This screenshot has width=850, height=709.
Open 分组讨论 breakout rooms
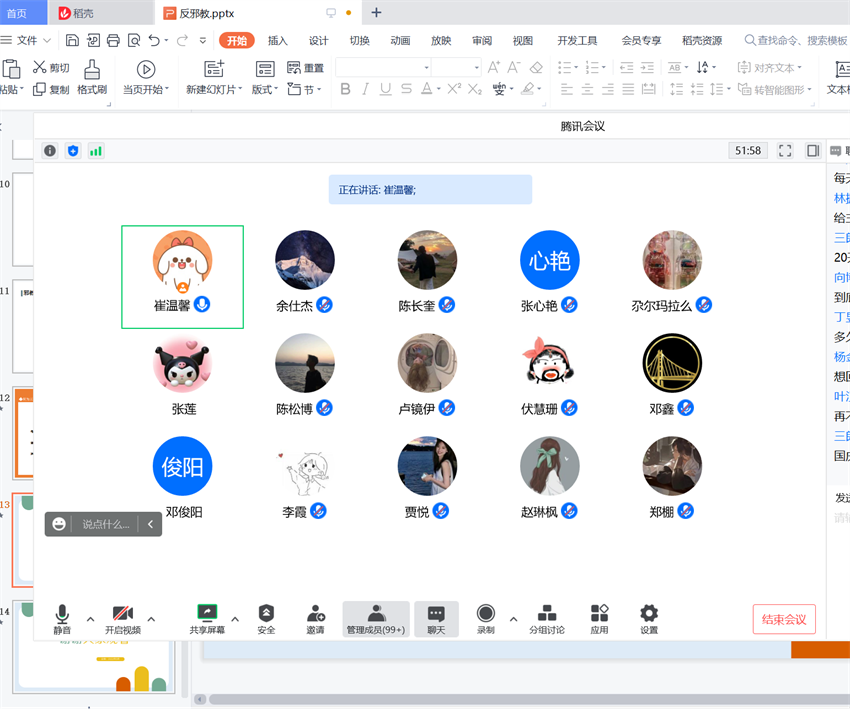pos(547,619)
